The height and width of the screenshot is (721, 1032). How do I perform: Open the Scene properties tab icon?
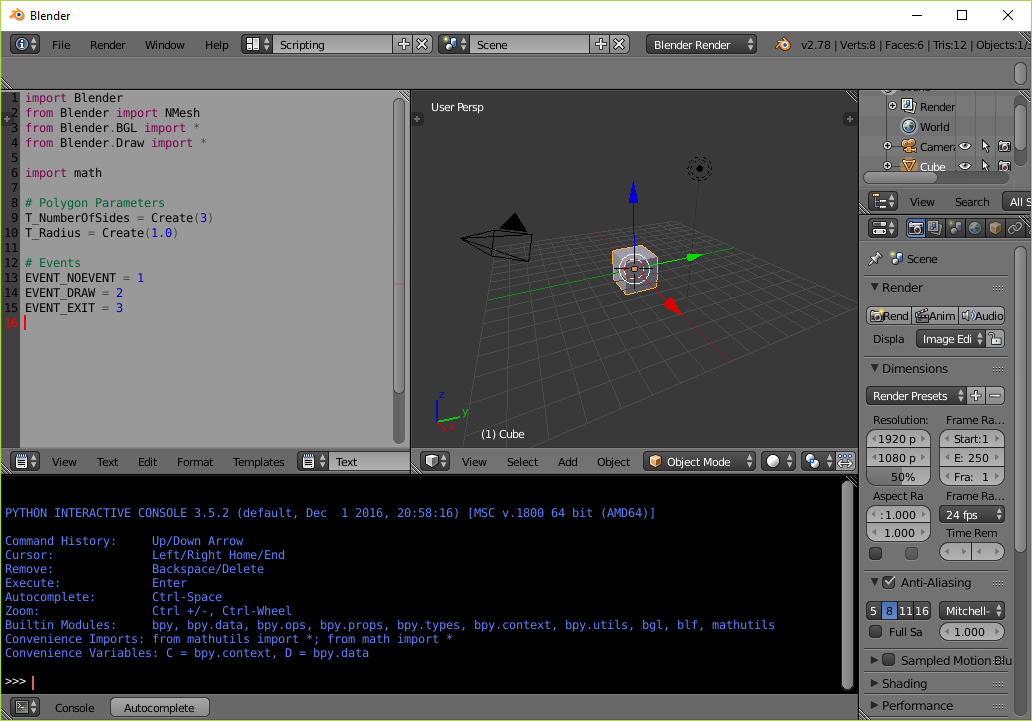point(954,228)
